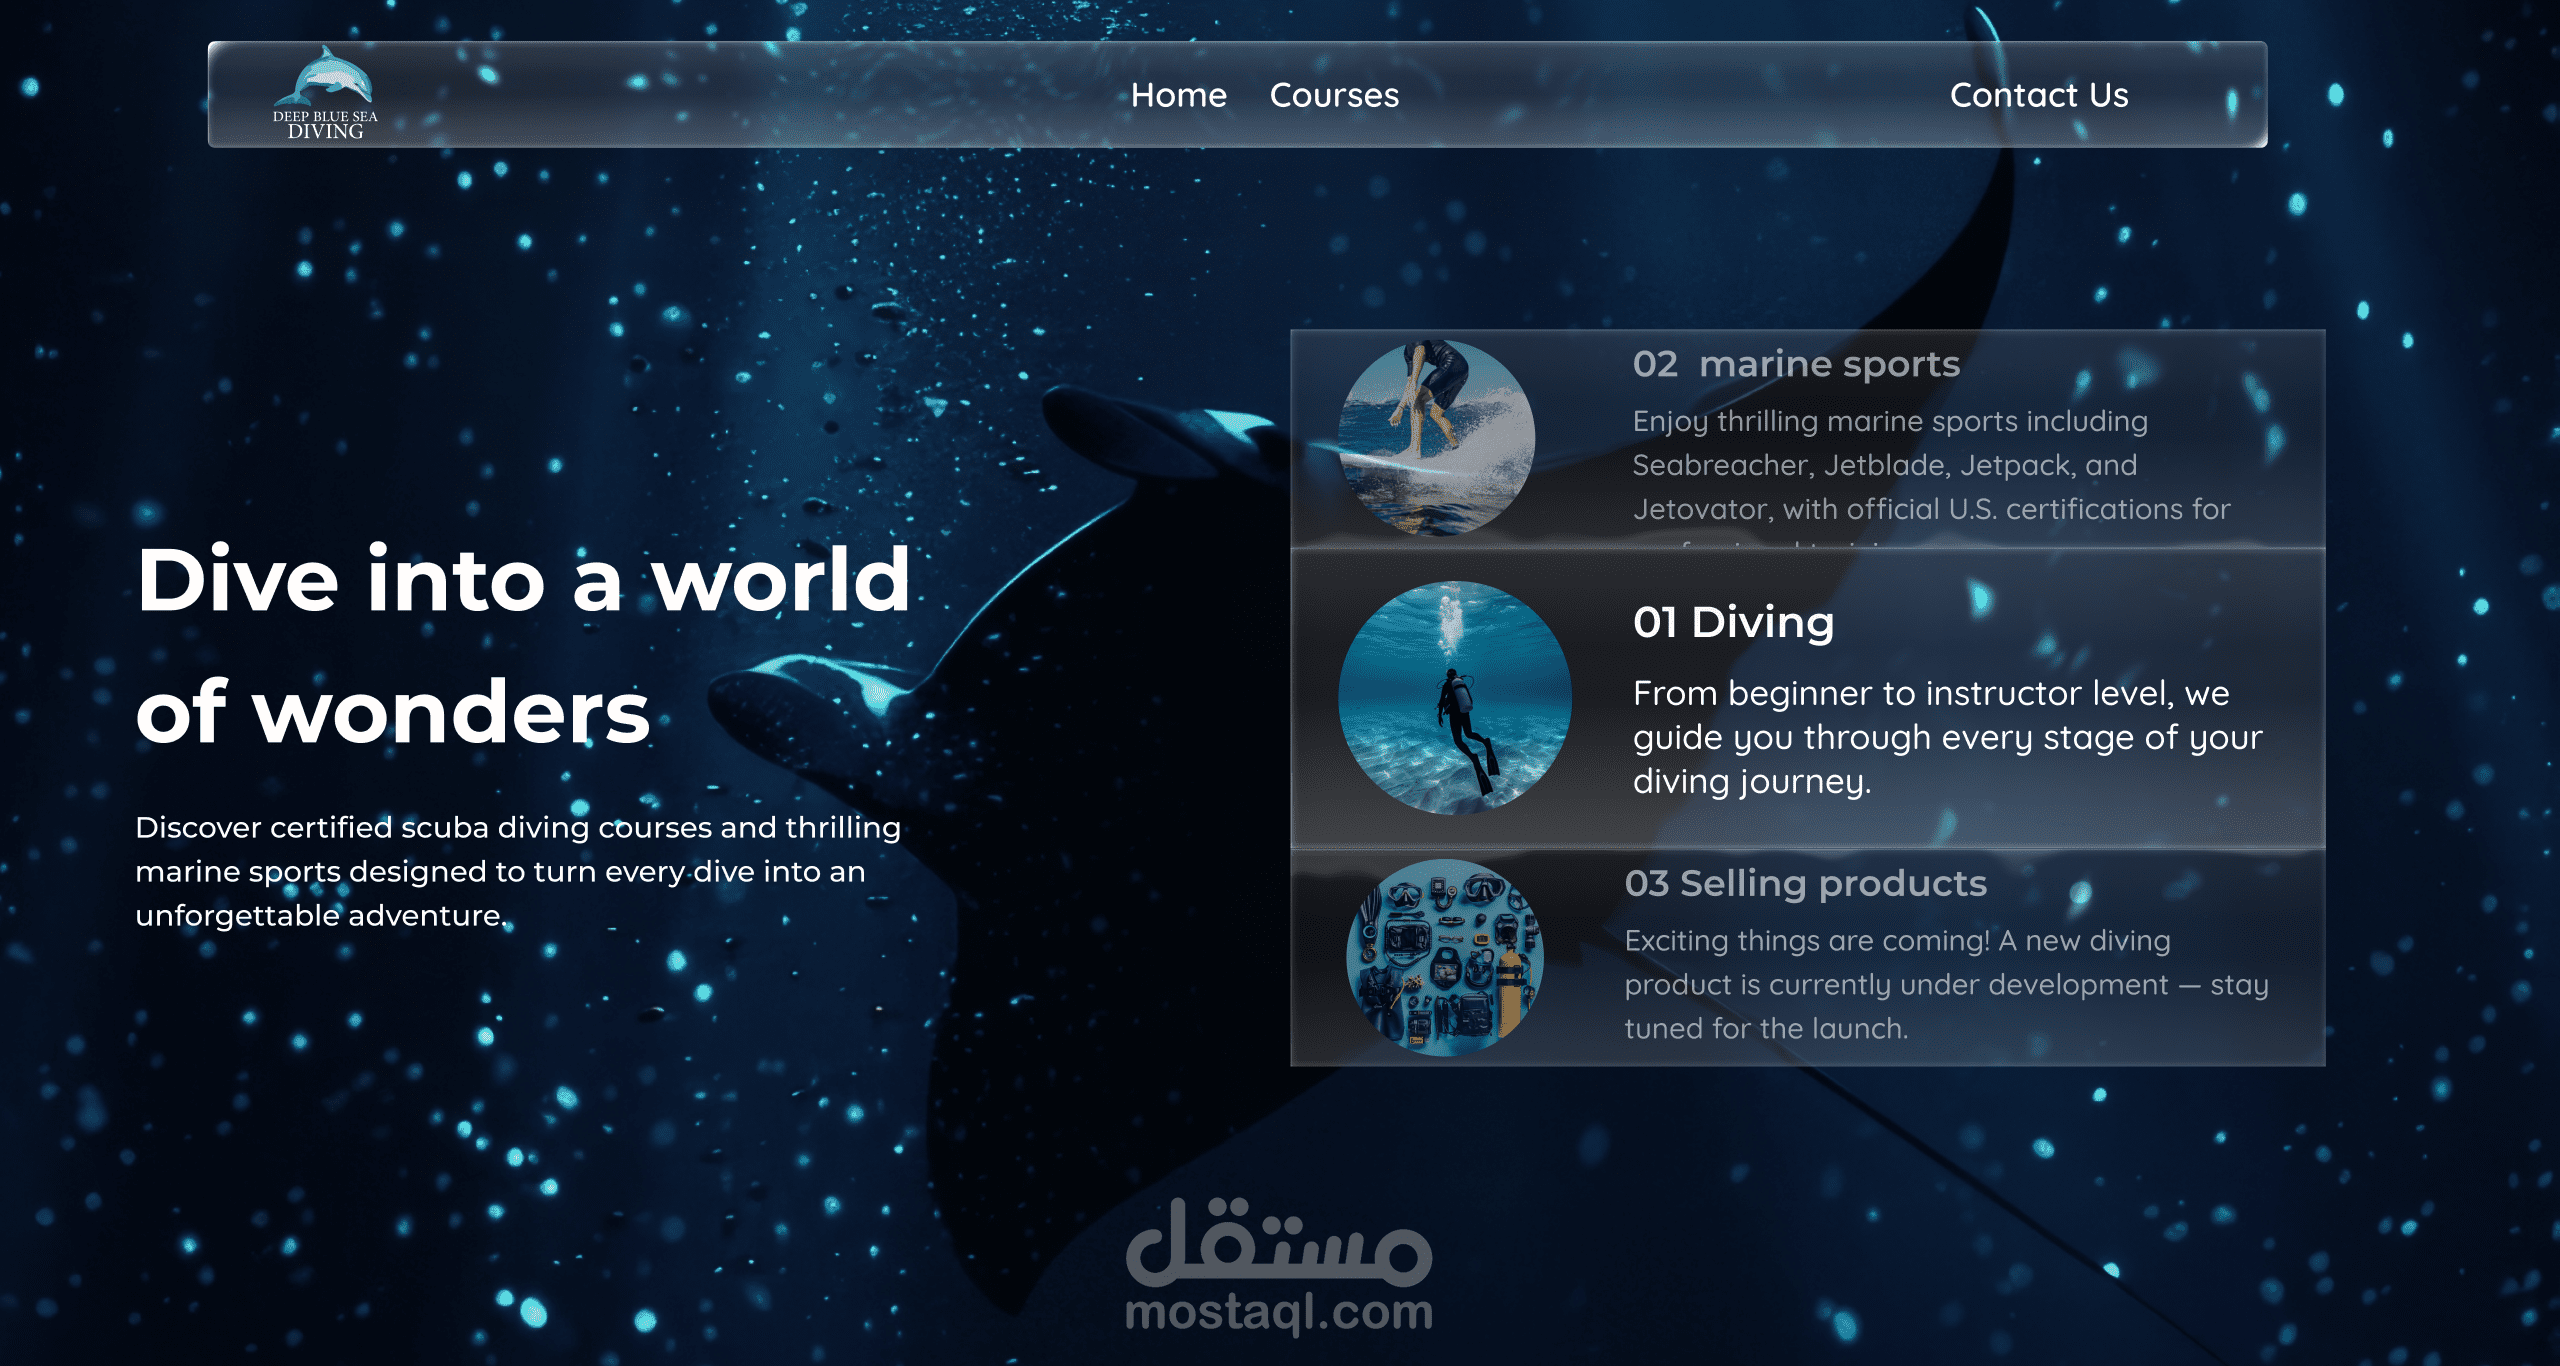Click the new diving product description

(x=1945, y=984)
